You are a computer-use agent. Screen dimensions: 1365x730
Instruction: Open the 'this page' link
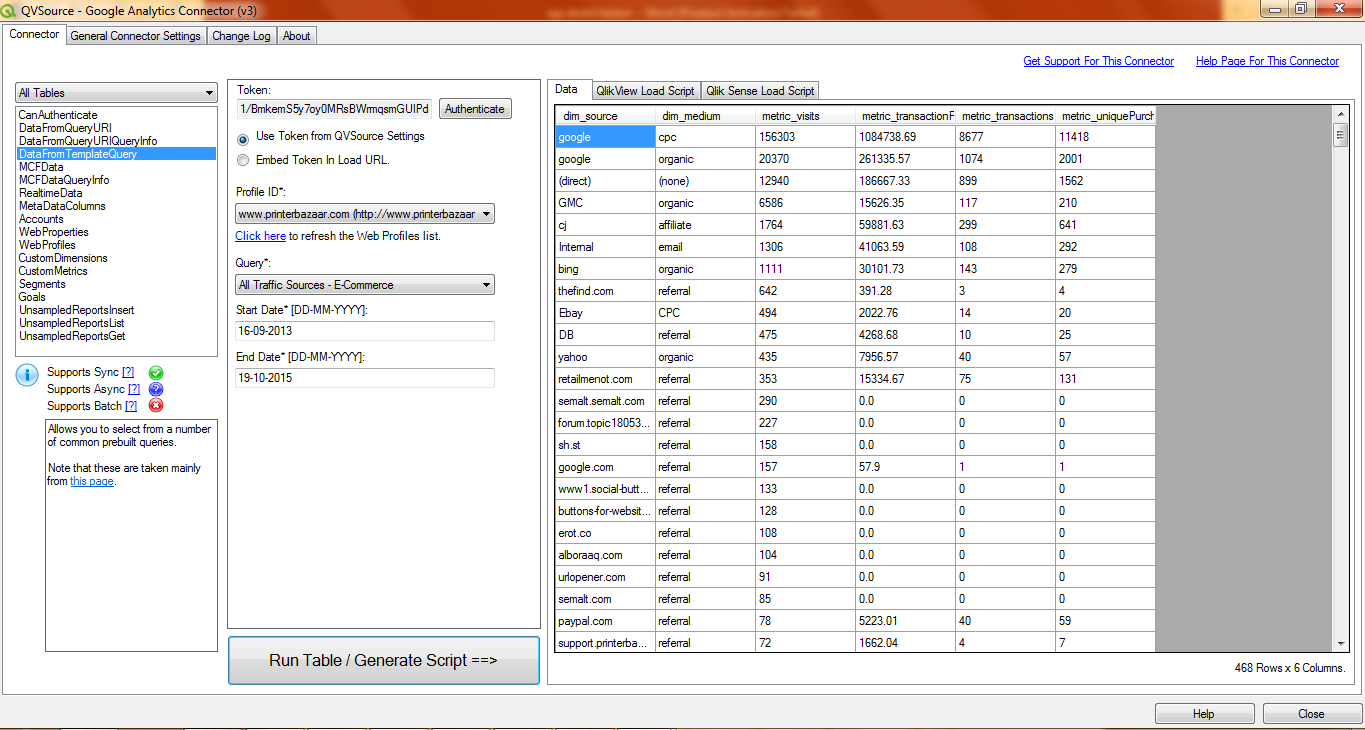92,481
